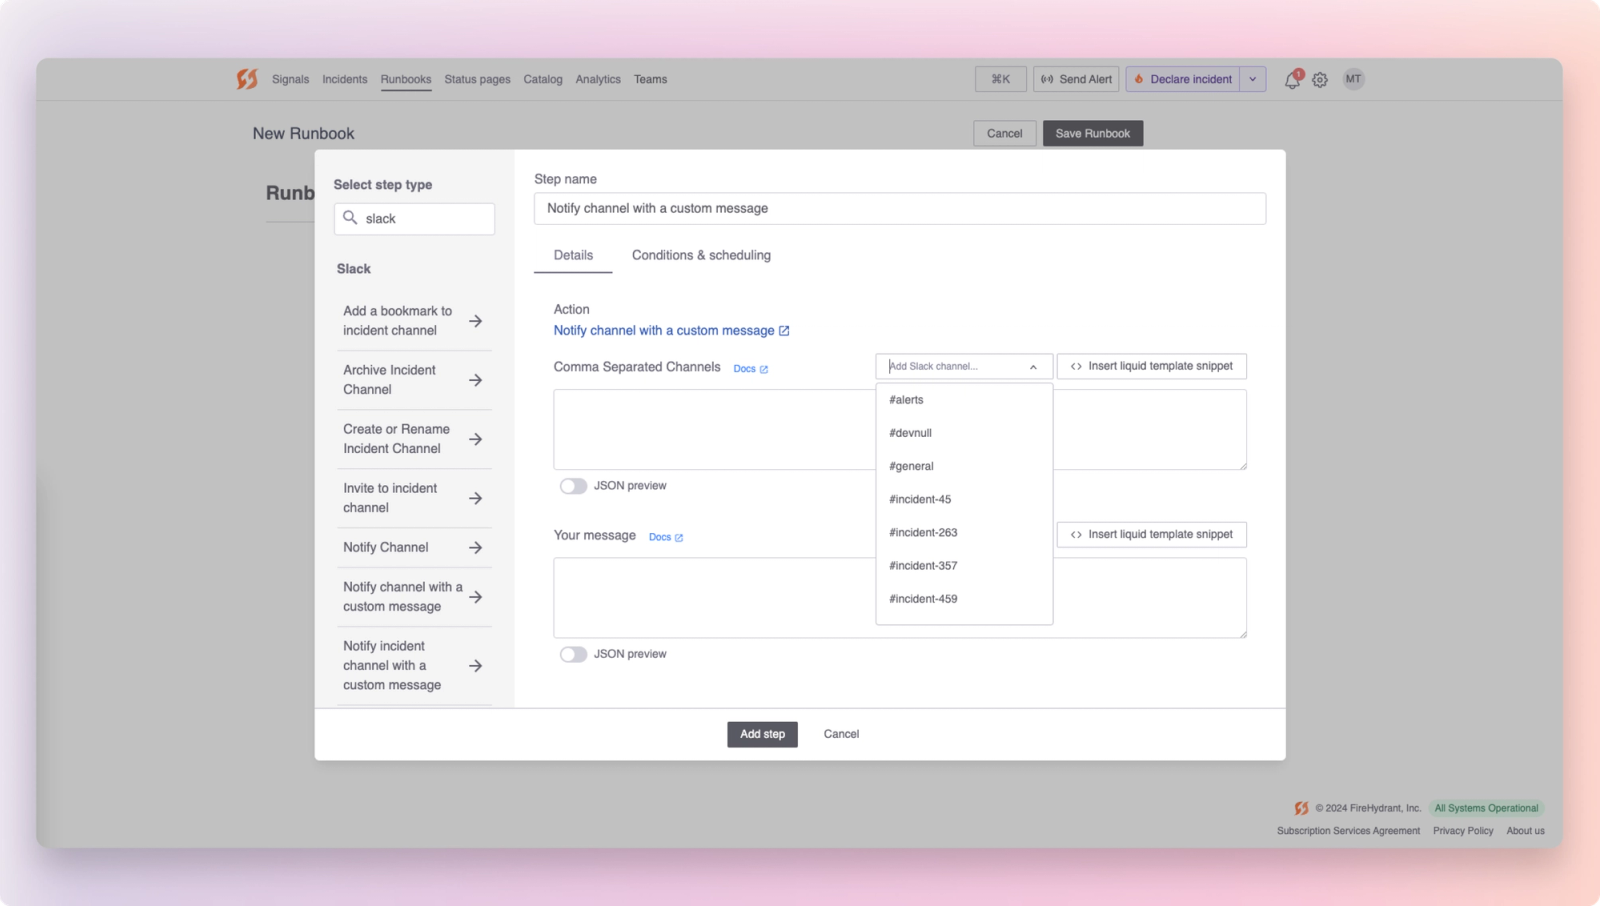This screenshot has height=906, width=1600.
Task: Collapse the Add Slack channel dropdown
Action: [x=1033, y=367]
